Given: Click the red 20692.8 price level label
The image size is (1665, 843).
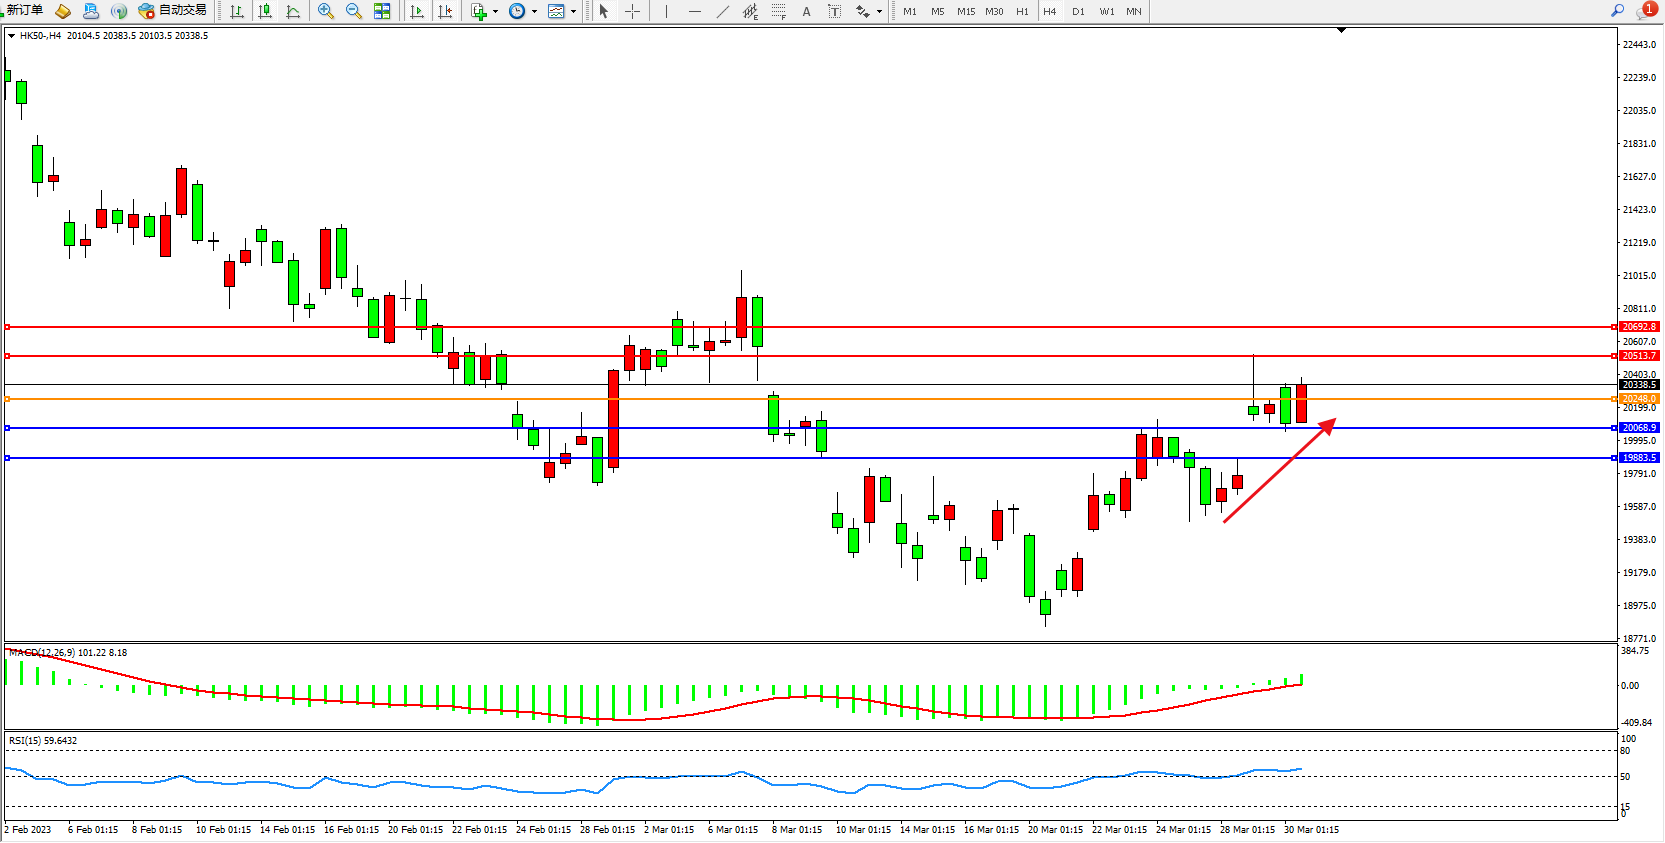Looking at the screenshot, I should (1639, 327).
